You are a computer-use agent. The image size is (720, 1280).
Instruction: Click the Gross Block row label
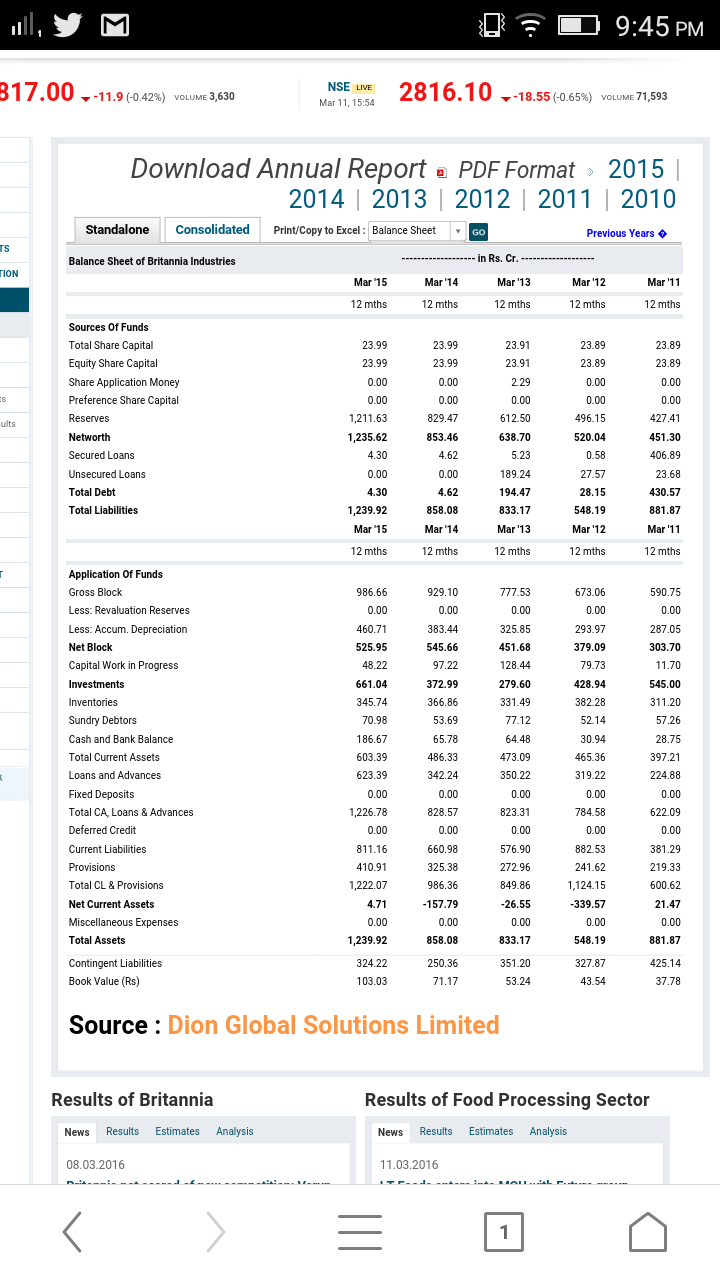[x=96, y=592]
